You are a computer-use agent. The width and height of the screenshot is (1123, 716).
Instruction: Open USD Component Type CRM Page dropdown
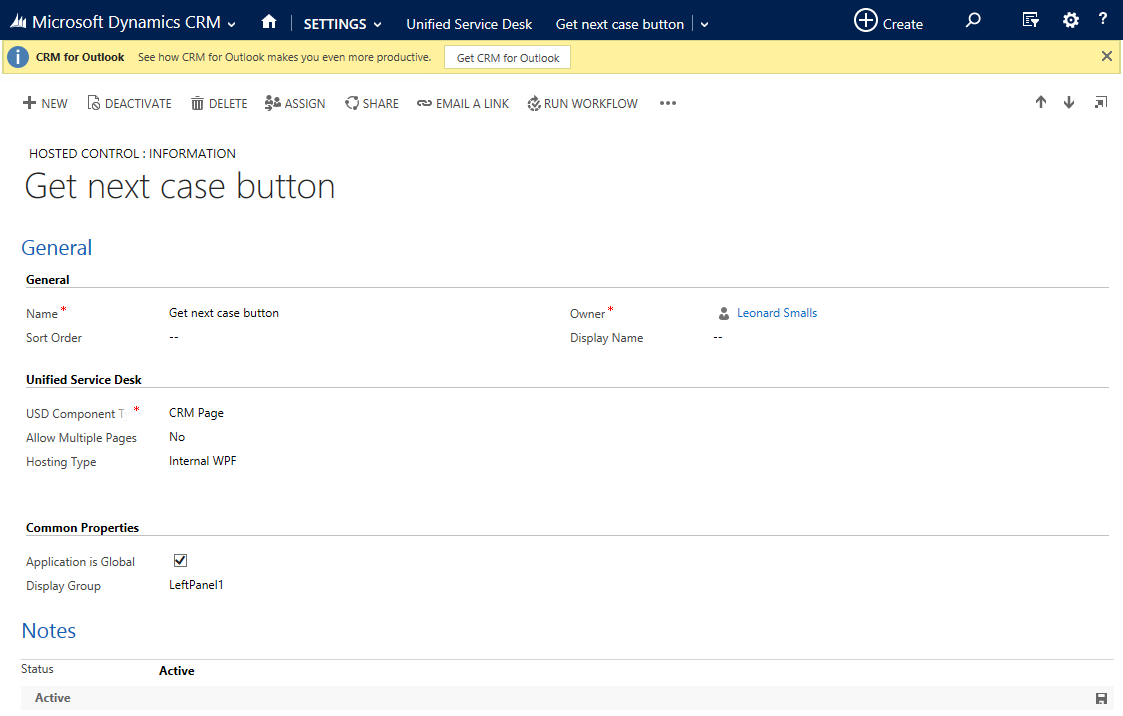[196, 413]
